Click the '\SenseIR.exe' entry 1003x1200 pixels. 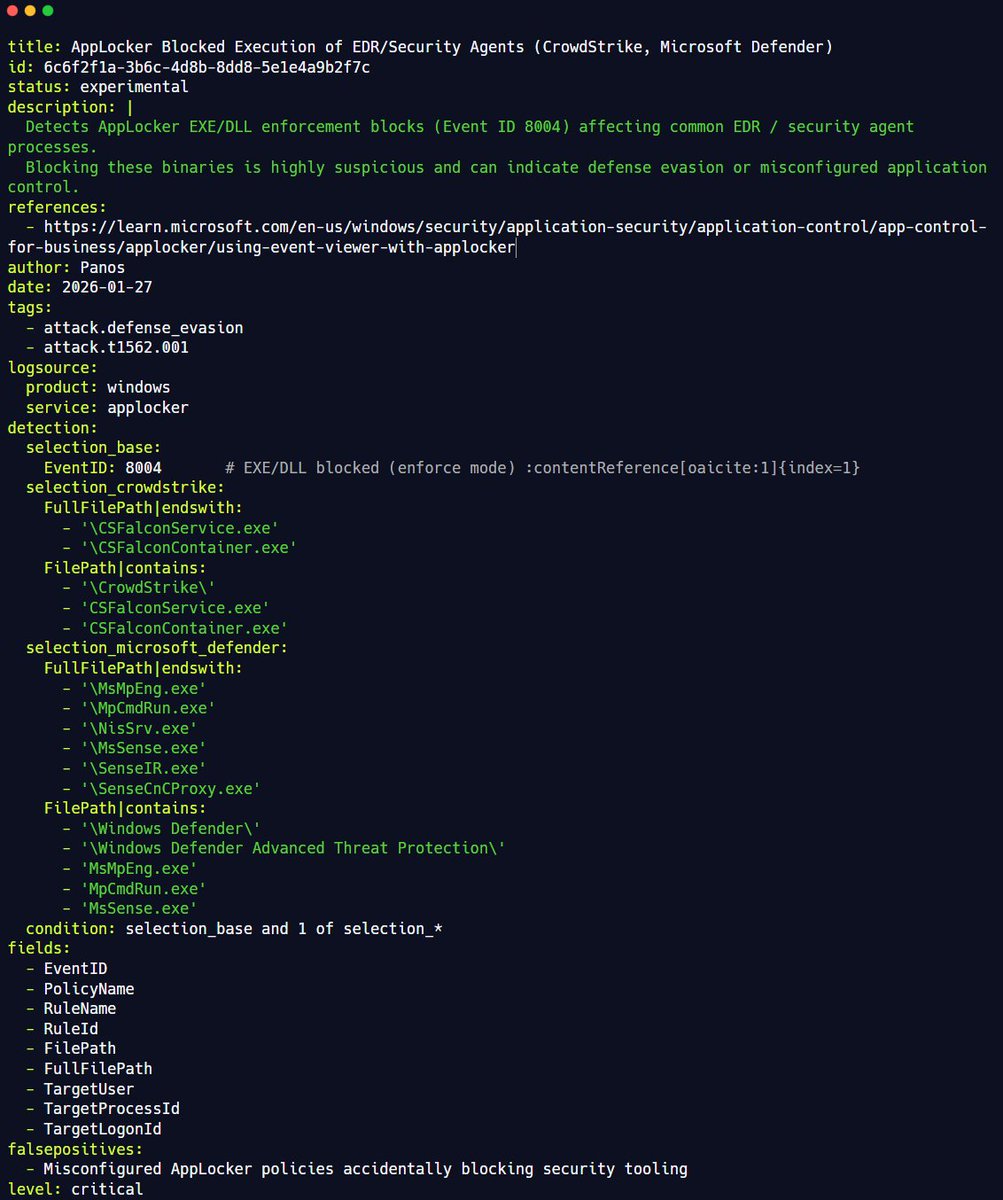pos(143,767)
